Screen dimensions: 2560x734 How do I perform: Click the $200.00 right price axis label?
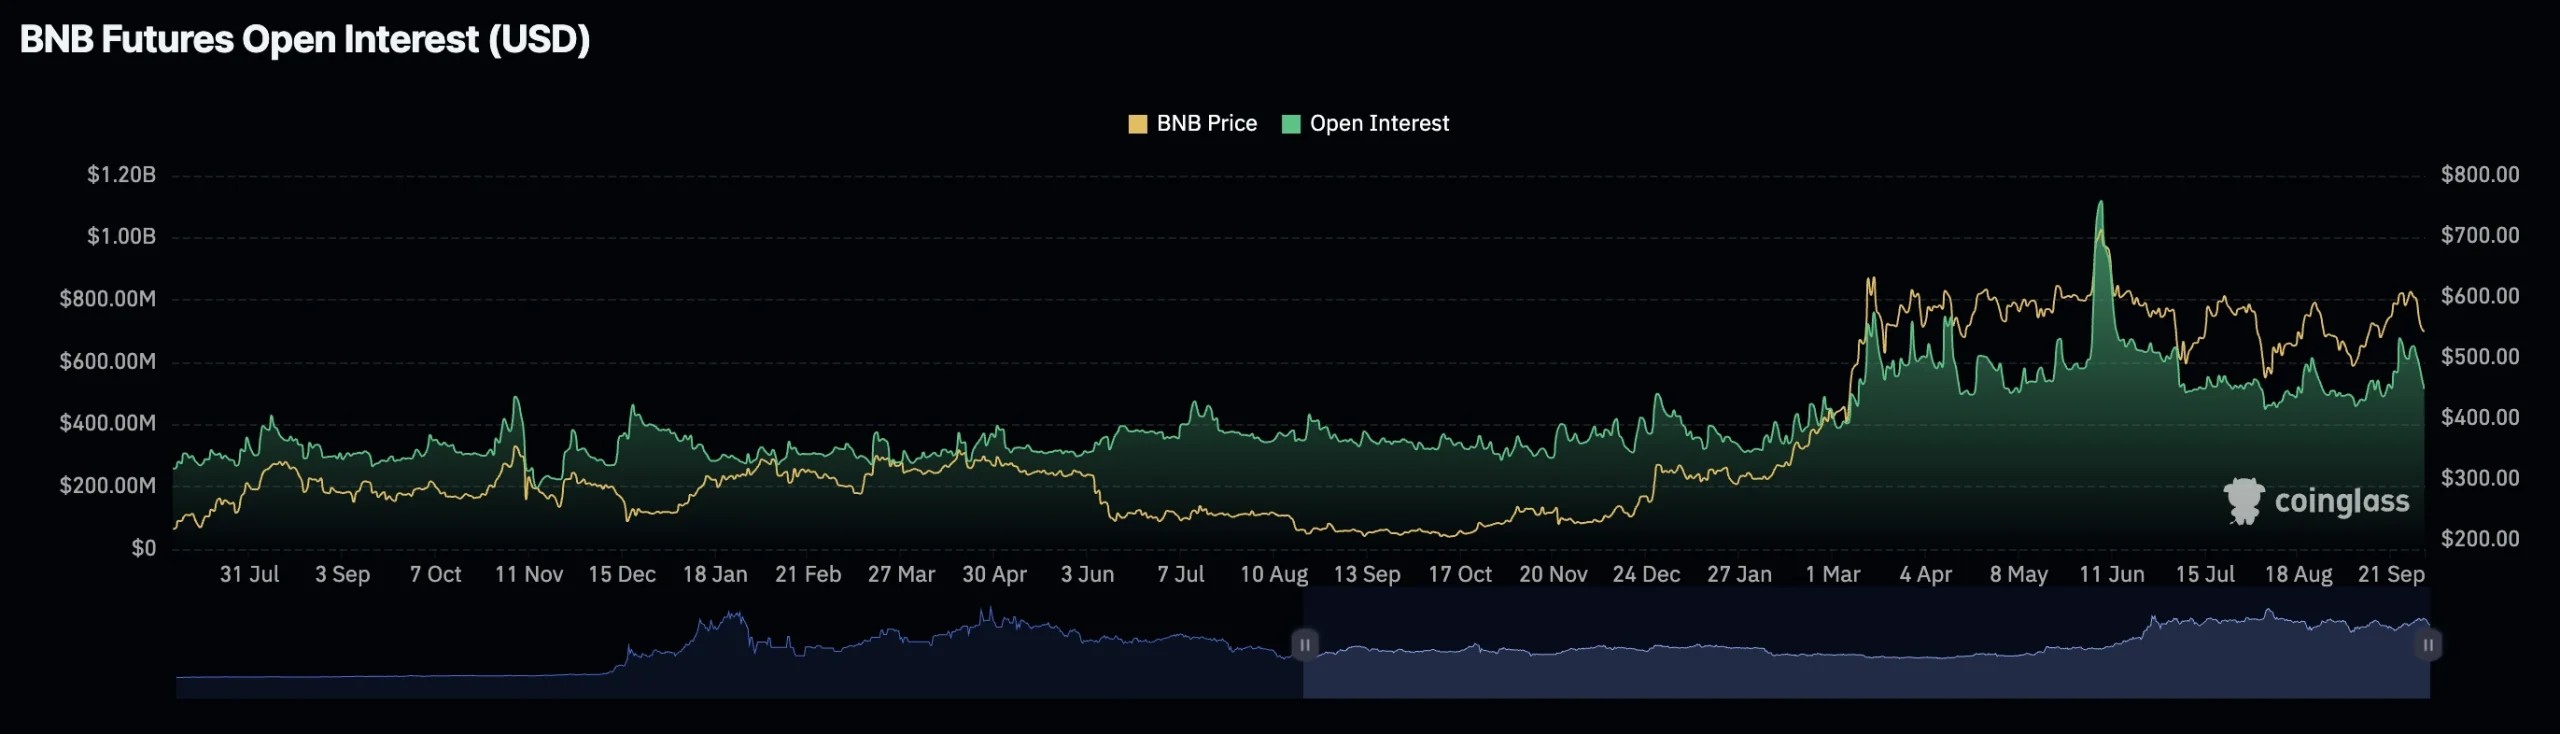pyautogui.click(x=2480, y=539)
